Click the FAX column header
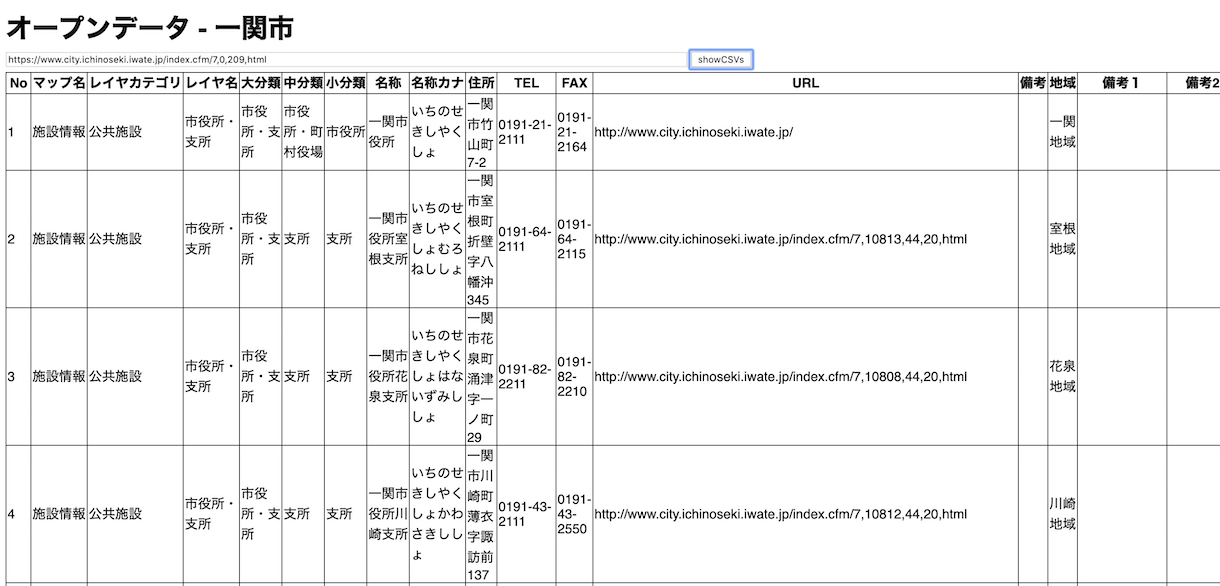 pos(574,83)
